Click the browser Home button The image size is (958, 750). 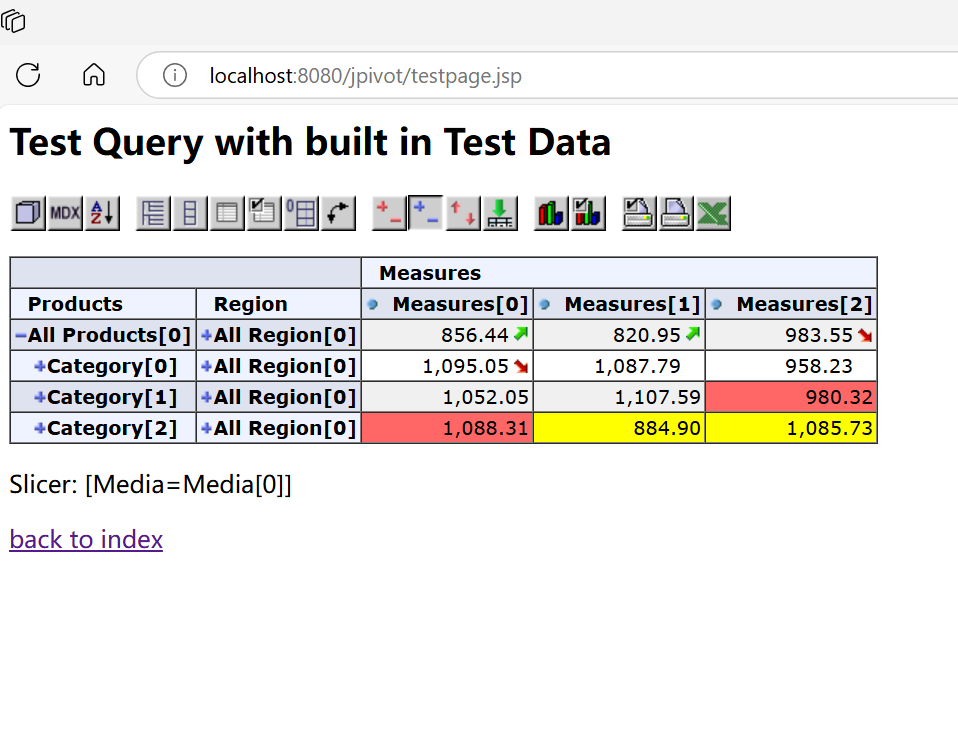pos(94,75)
